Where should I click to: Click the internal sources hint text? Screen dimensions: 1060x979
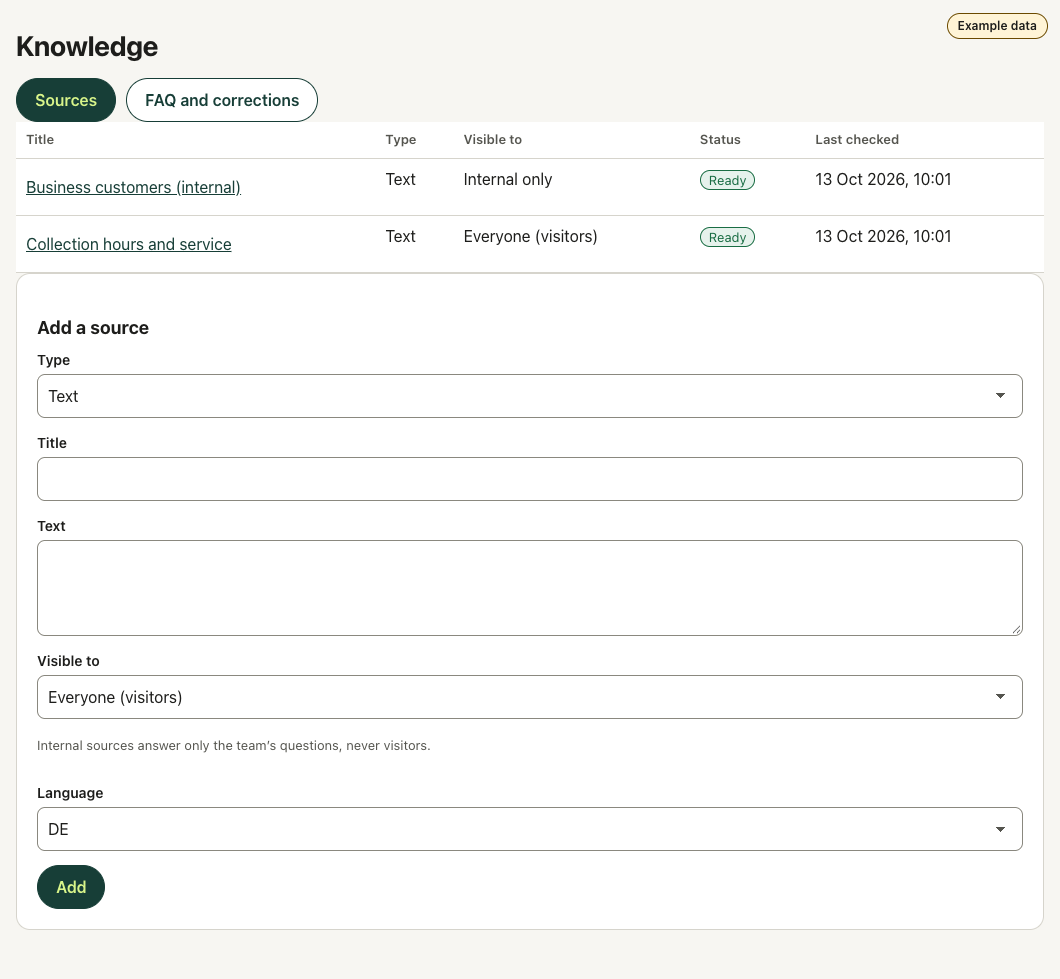pos(233,746)
